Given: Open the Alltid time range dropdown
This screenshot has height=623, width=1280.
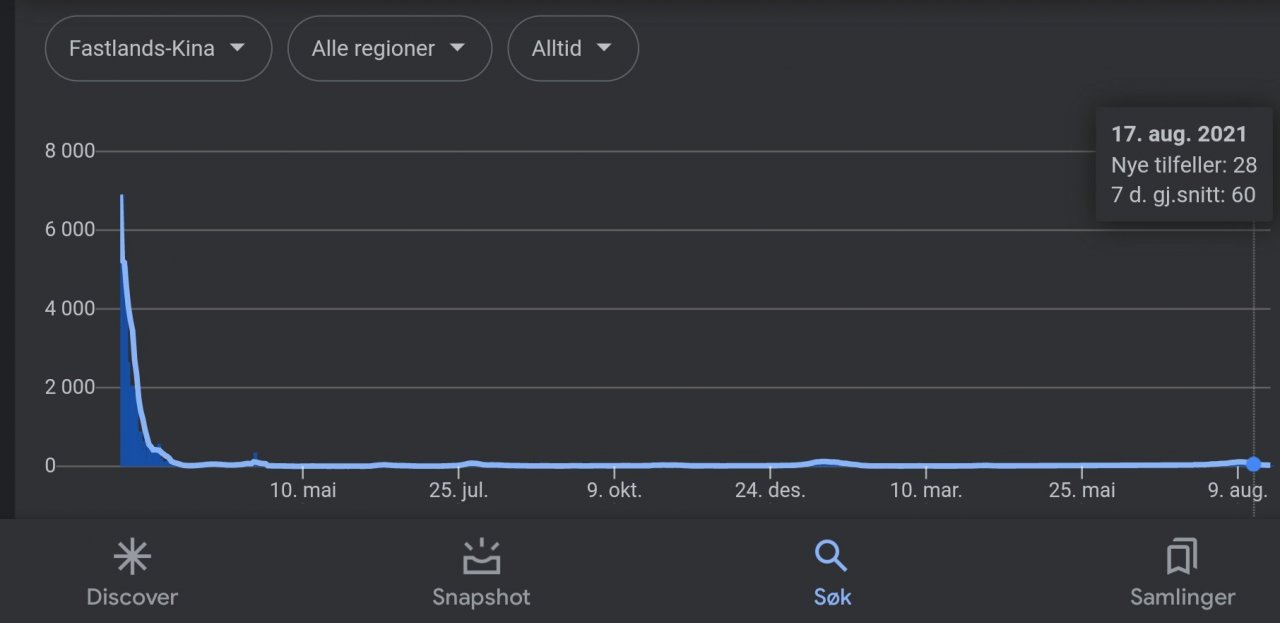Looking at the screenshot, I should [572, 48].
